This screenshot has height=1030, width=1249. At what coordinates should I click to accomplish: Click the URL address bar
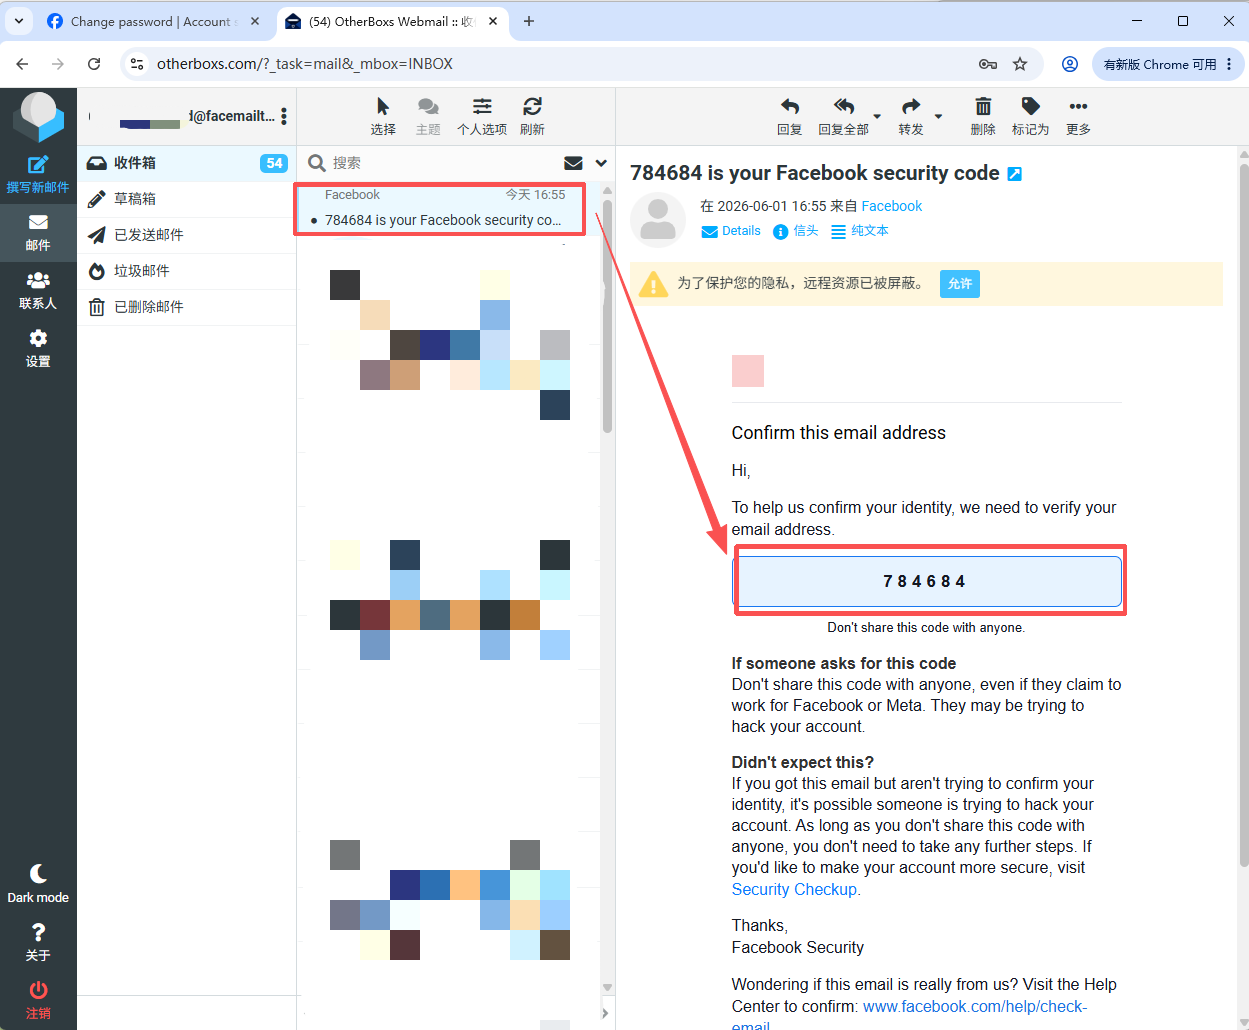click(560, 64)
